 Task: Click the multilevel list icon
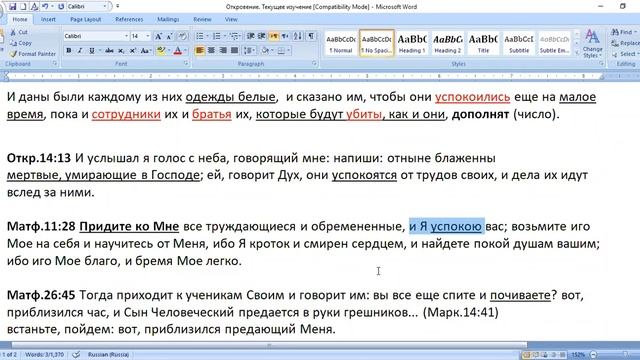(234, 36)
